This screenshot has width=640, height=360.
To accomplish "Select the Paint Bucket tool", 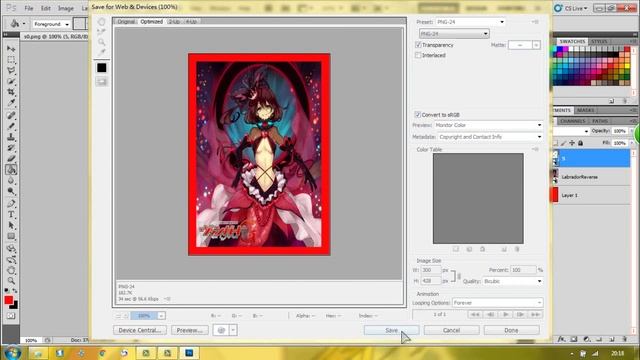I will (11, 169).
